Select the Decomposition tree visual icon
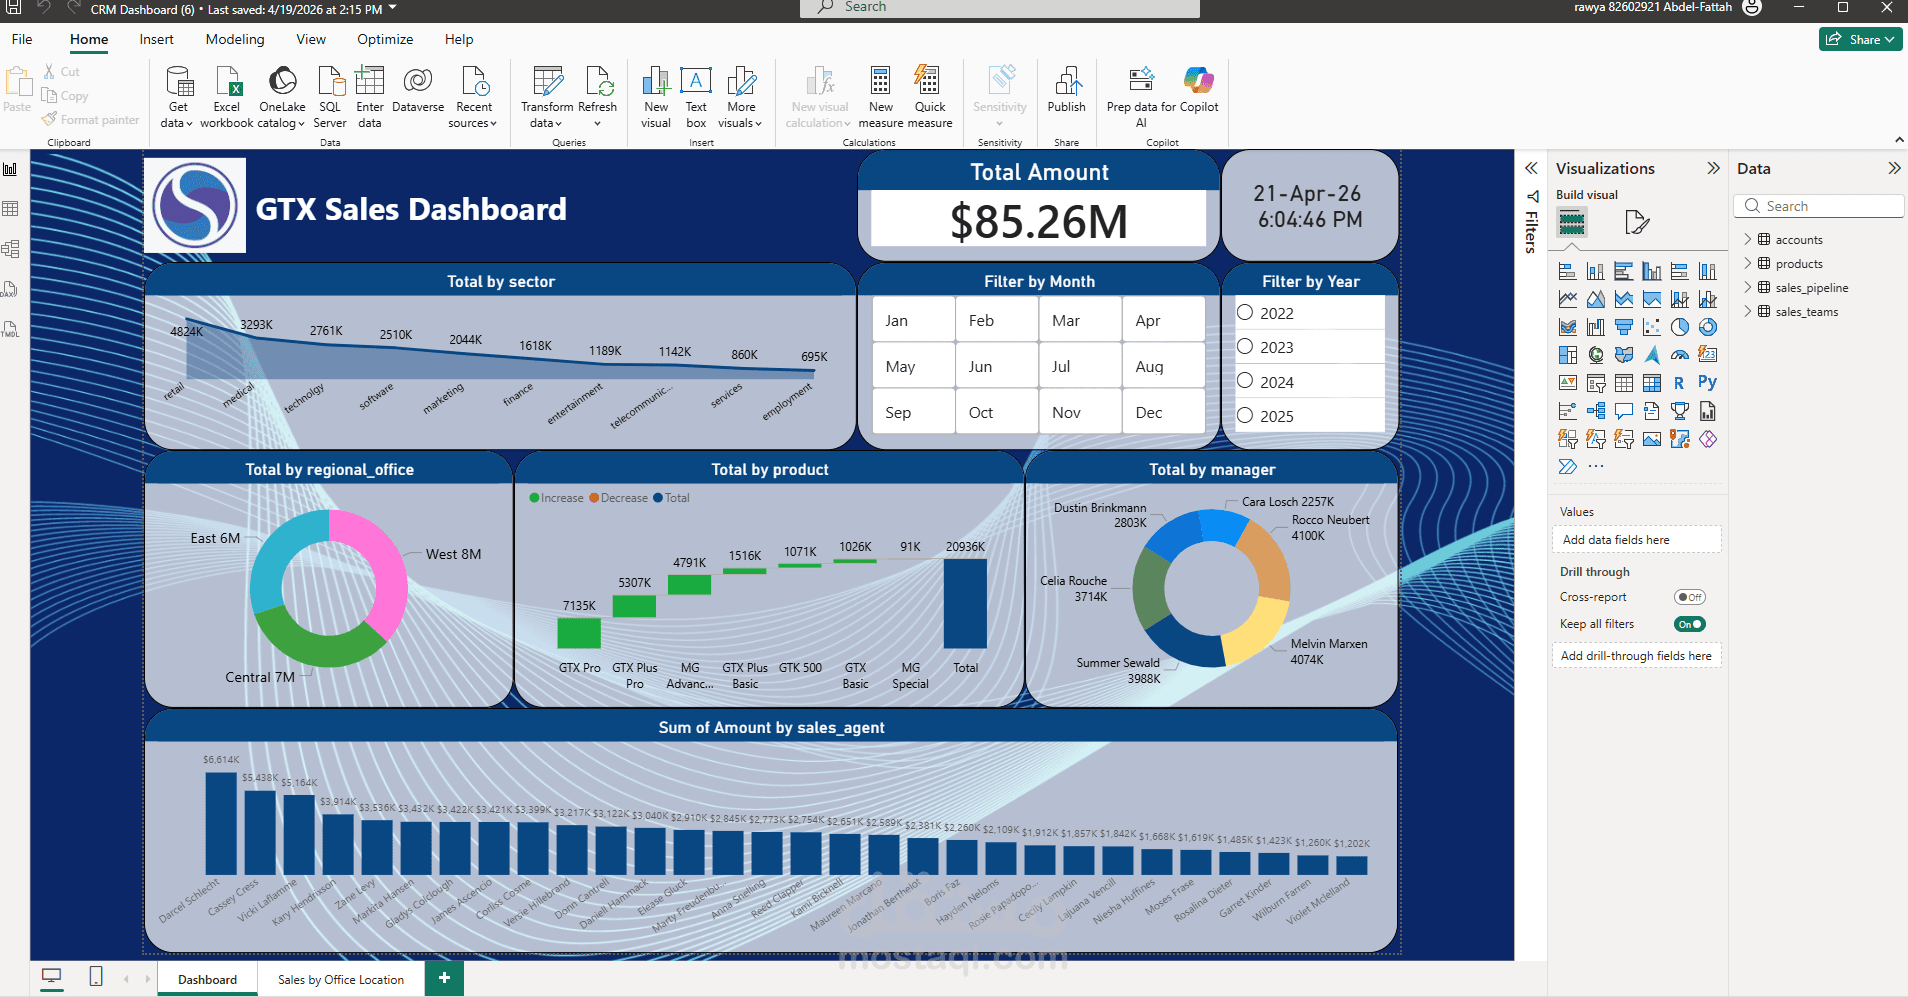This screenshot has width=1908, height=997. click(1596, 411)
